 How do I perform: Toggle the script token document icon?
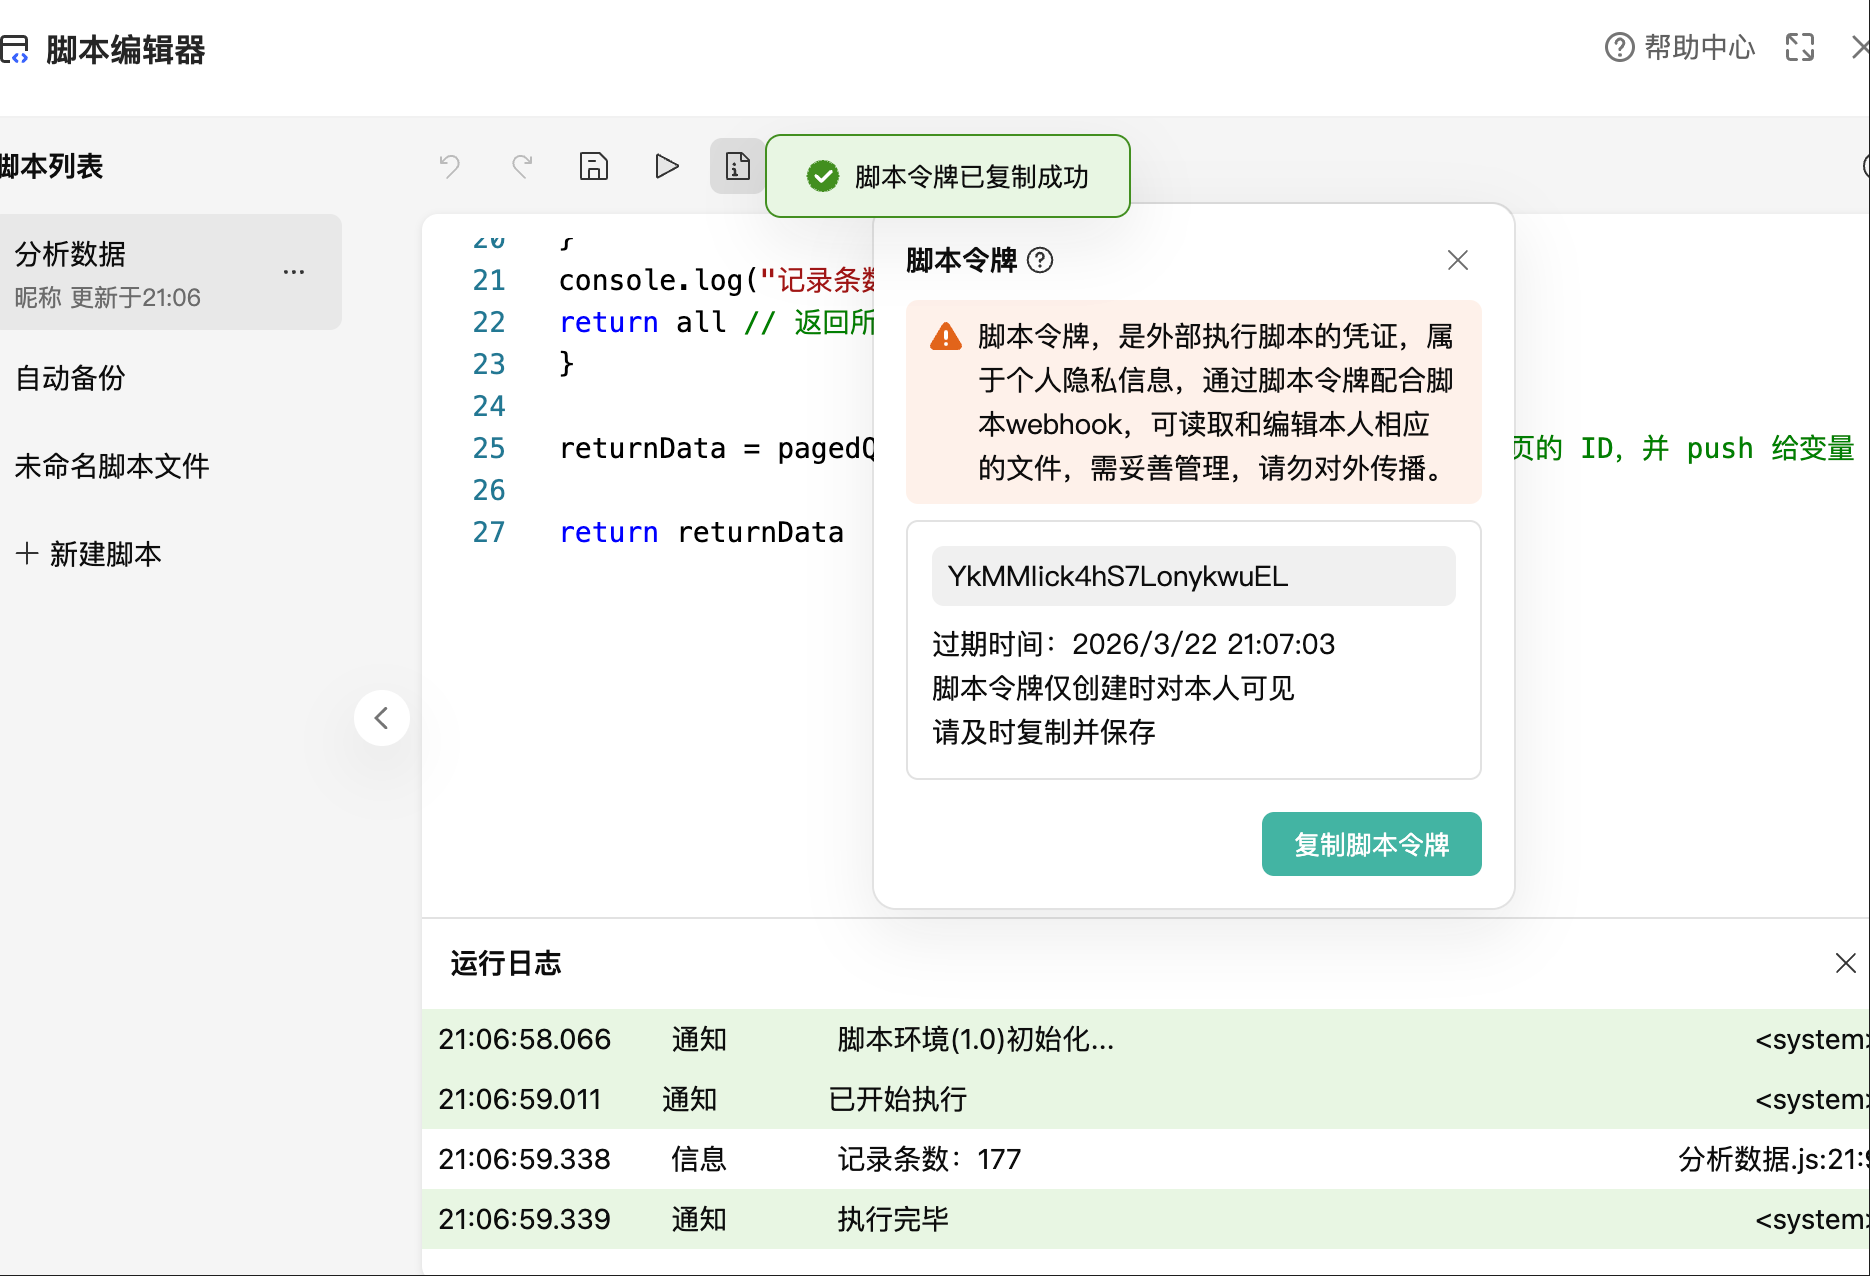coord(738,166)
